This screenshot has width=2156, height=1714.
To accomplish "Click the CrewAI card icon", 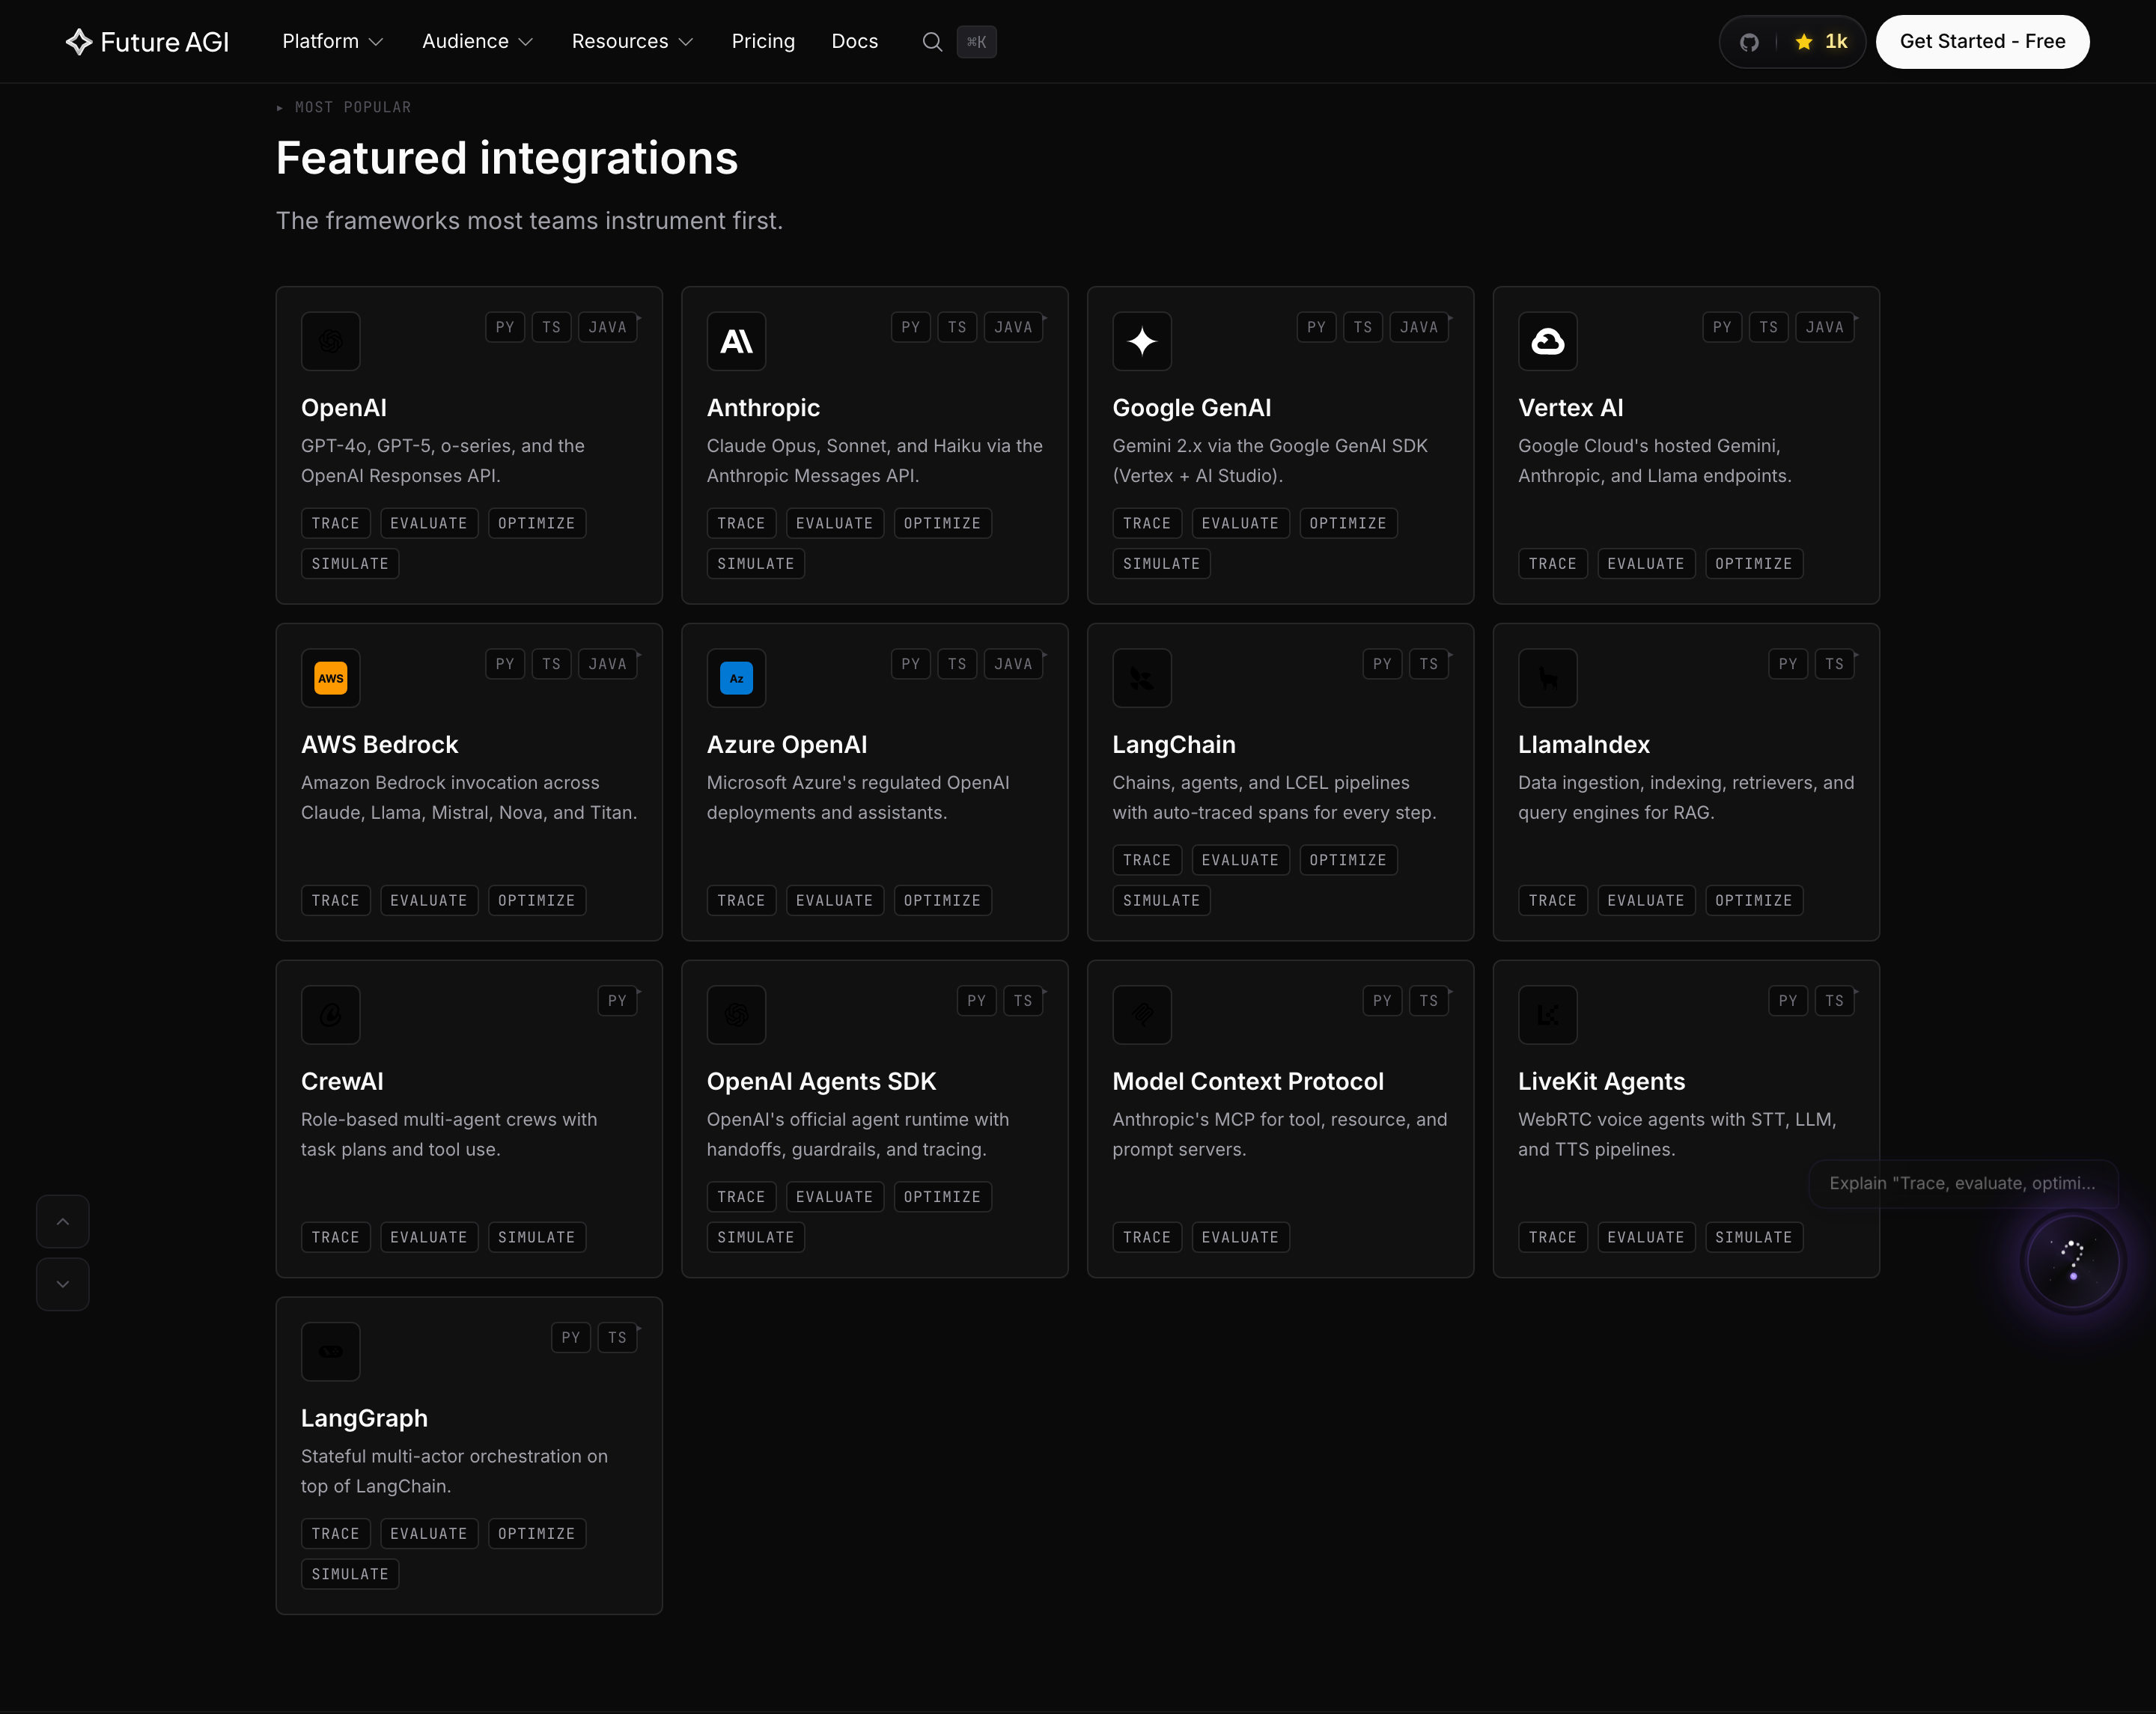I will [x=331, y=1015].
